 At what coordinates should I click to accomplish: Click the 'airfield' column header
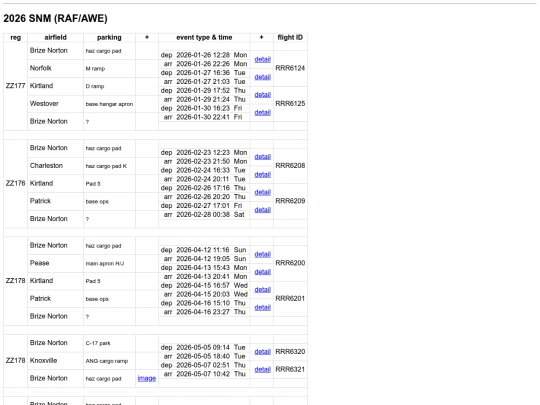click(55, 38)
